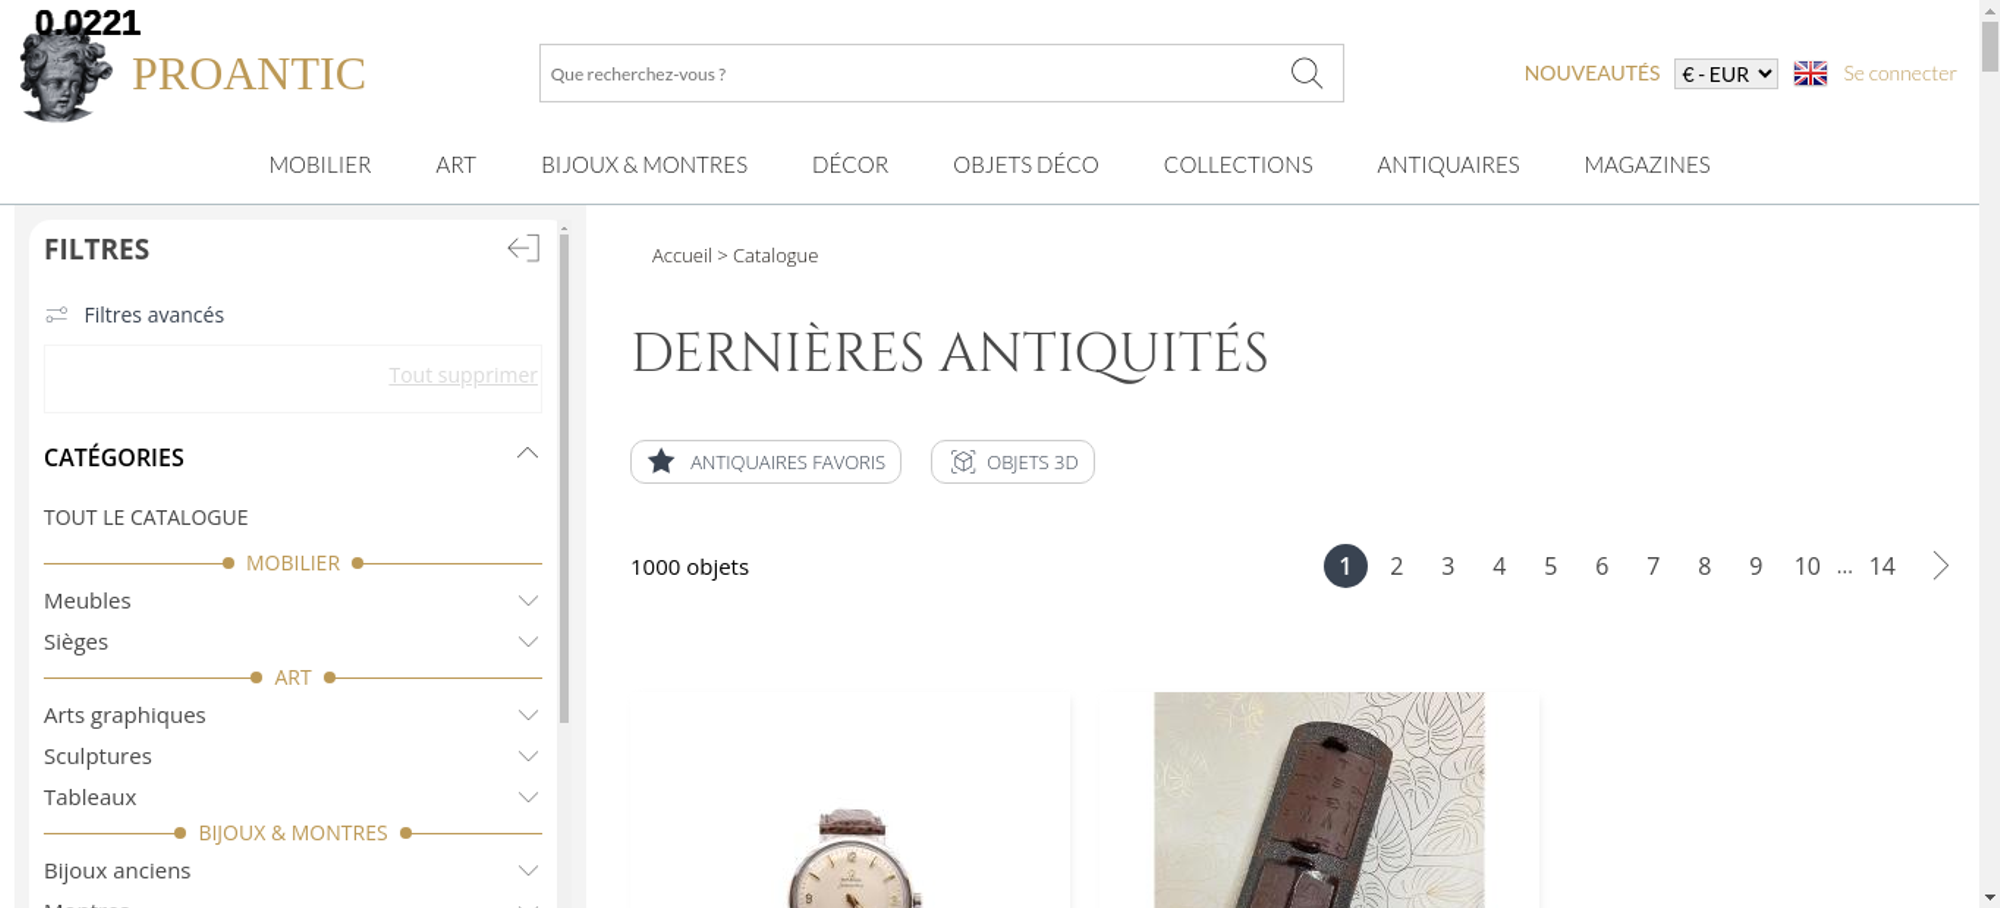Go to page 5 of results
This screenshot has width=2000, height=908.
[x=1550, y=566]
